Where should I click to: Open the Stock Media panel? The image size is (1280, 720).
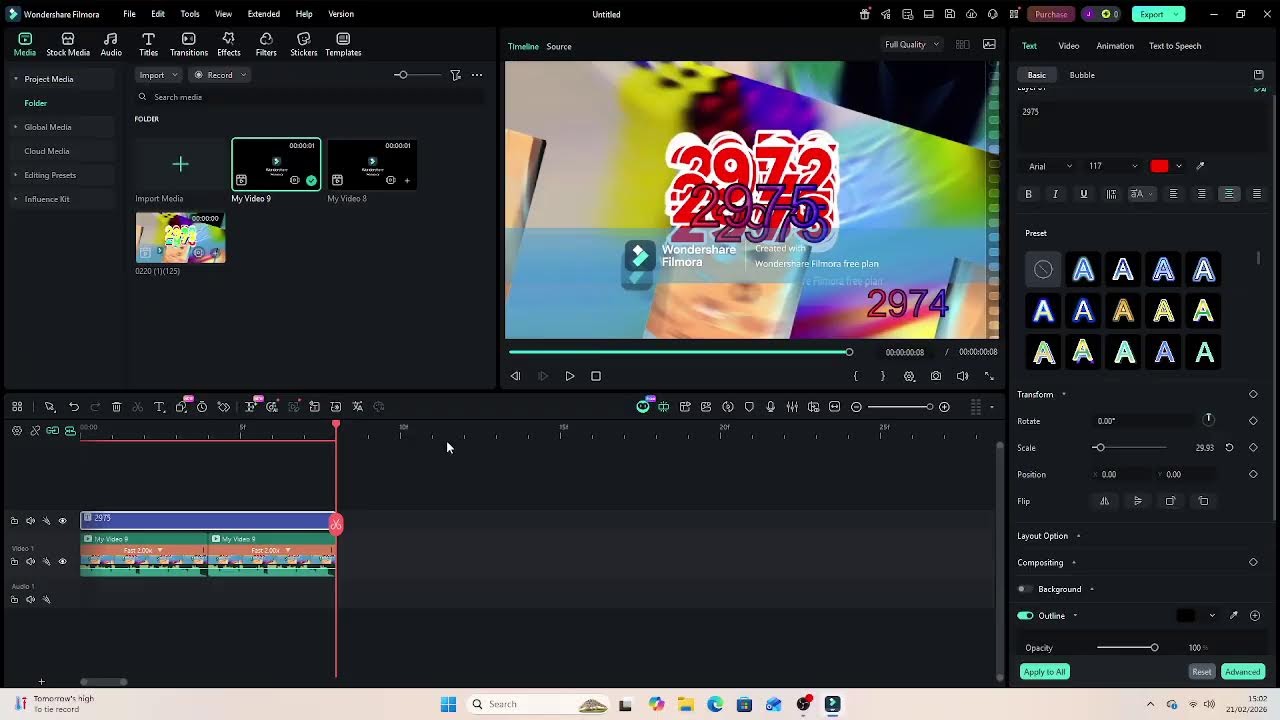tap(68, 44)
